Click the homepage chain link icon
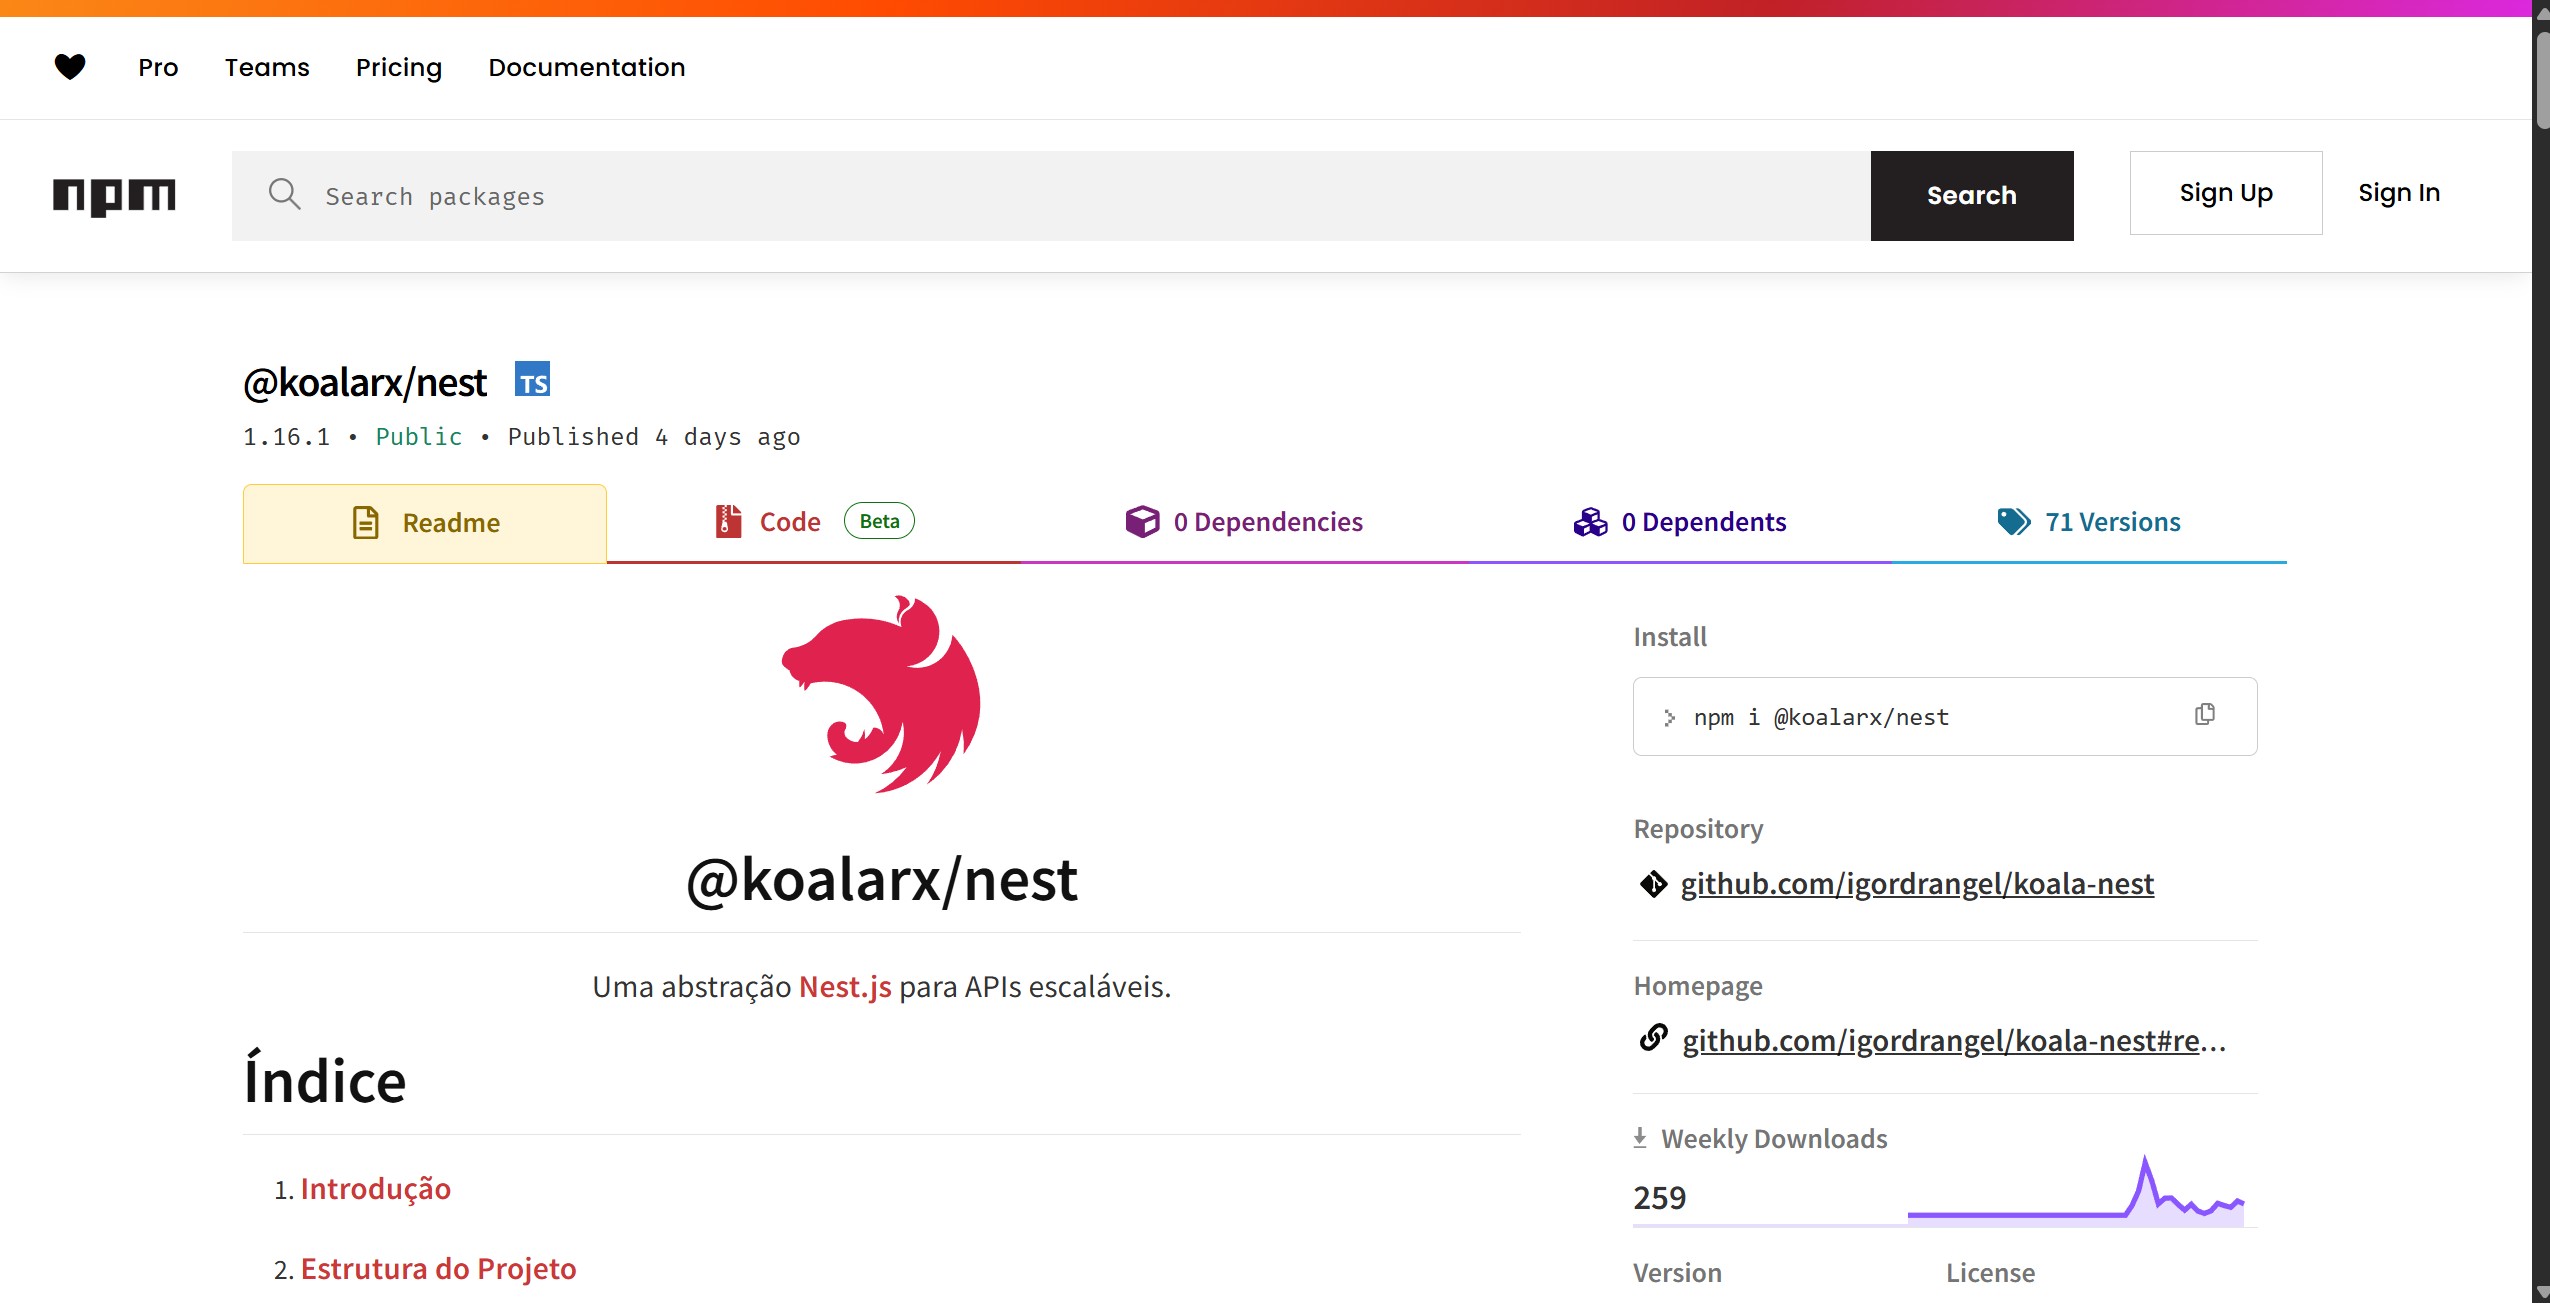This screenshot has width=2550, height=1303. (1654, 1038)
